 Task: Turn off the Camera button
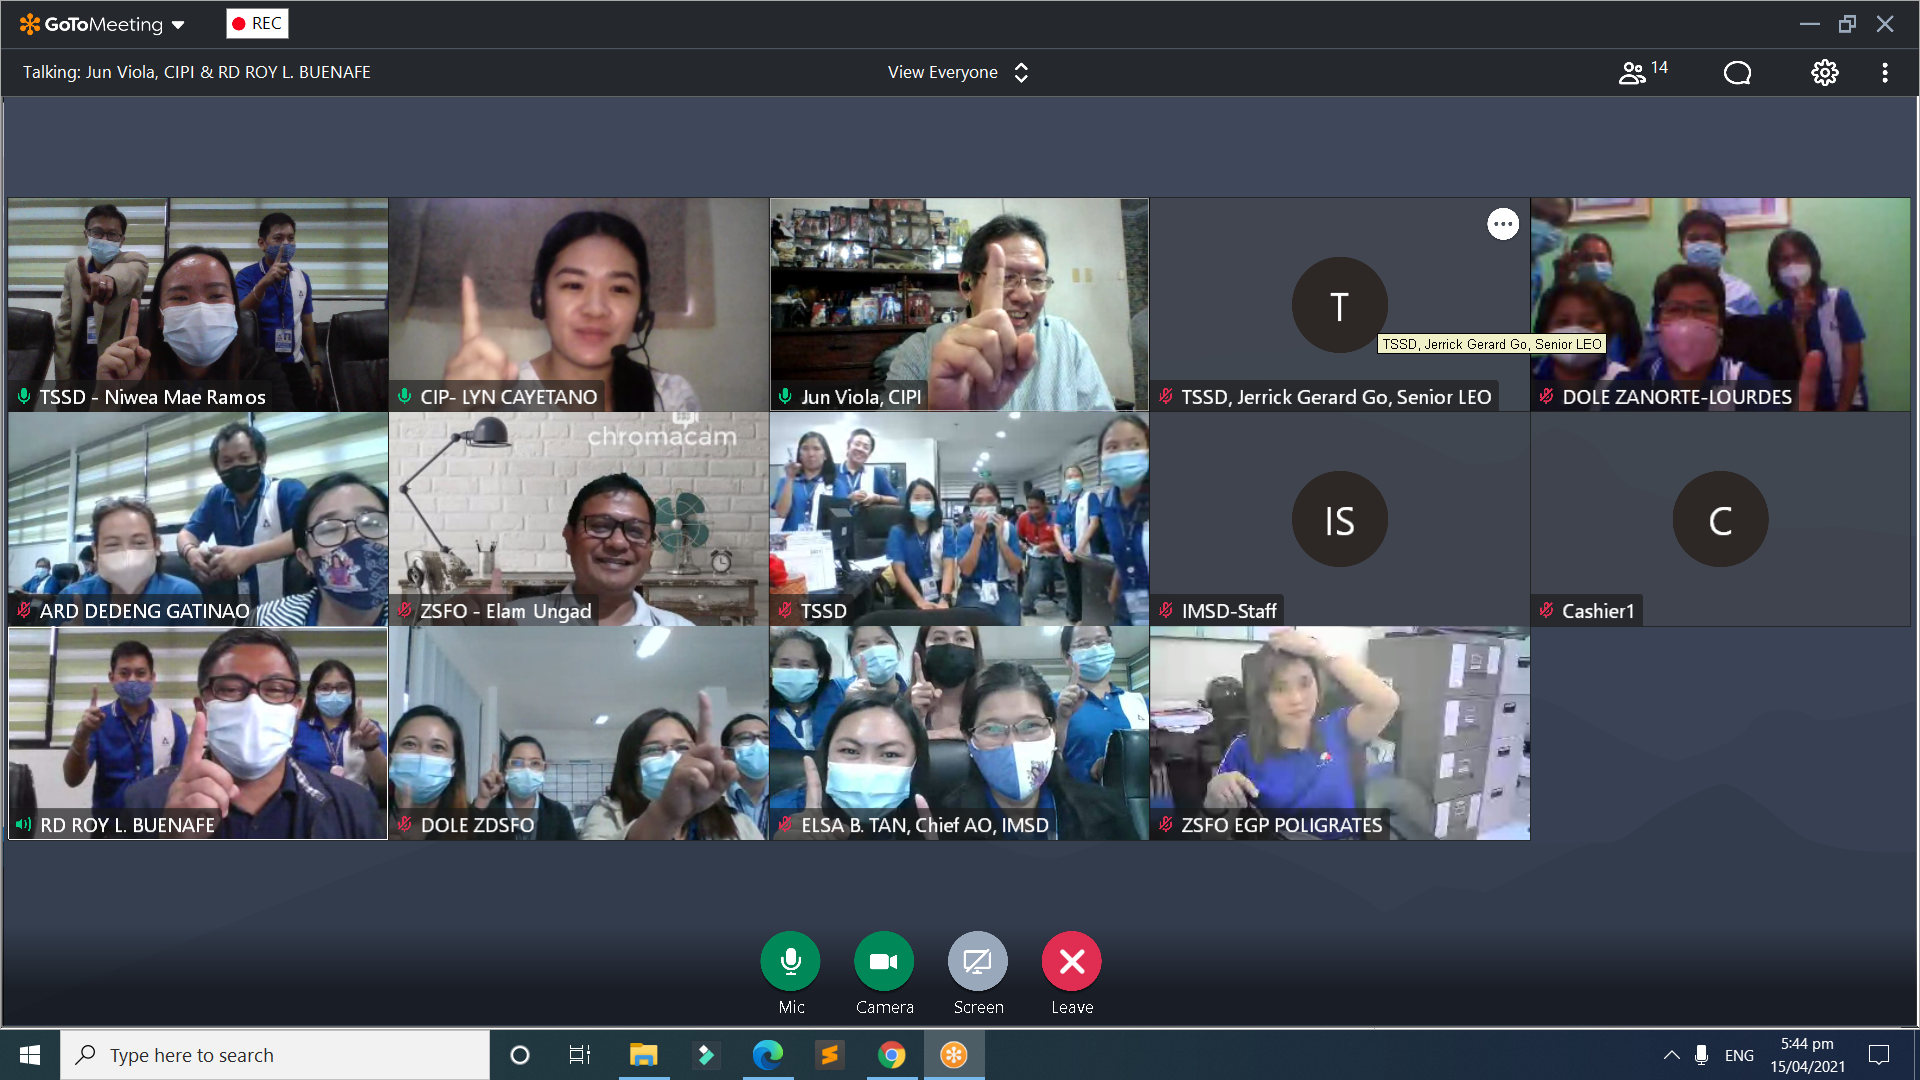coord(884,961)
